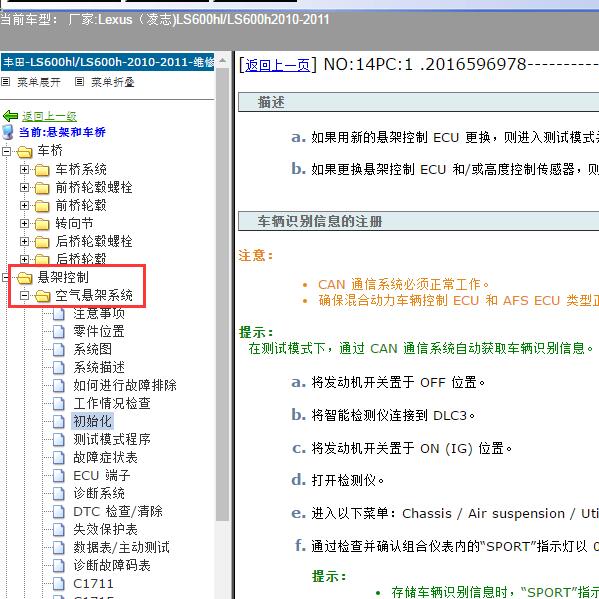
Task: Click the 初始化 page icon
Action: (x=58, y=421)
